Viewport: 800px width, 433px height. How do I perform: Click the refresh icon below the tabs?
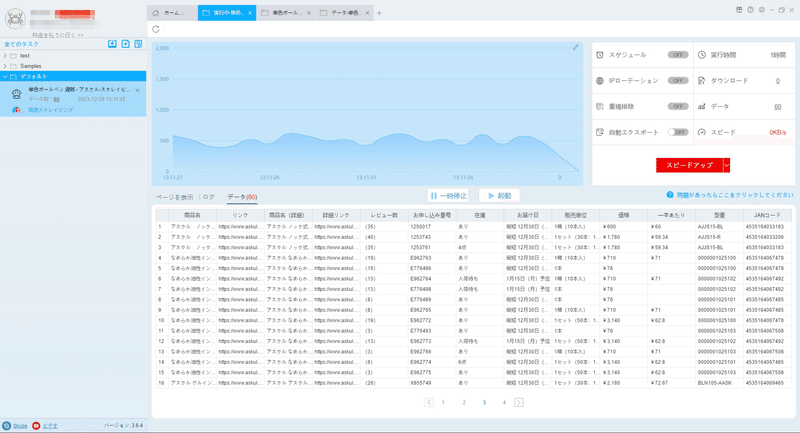(156, 30)
